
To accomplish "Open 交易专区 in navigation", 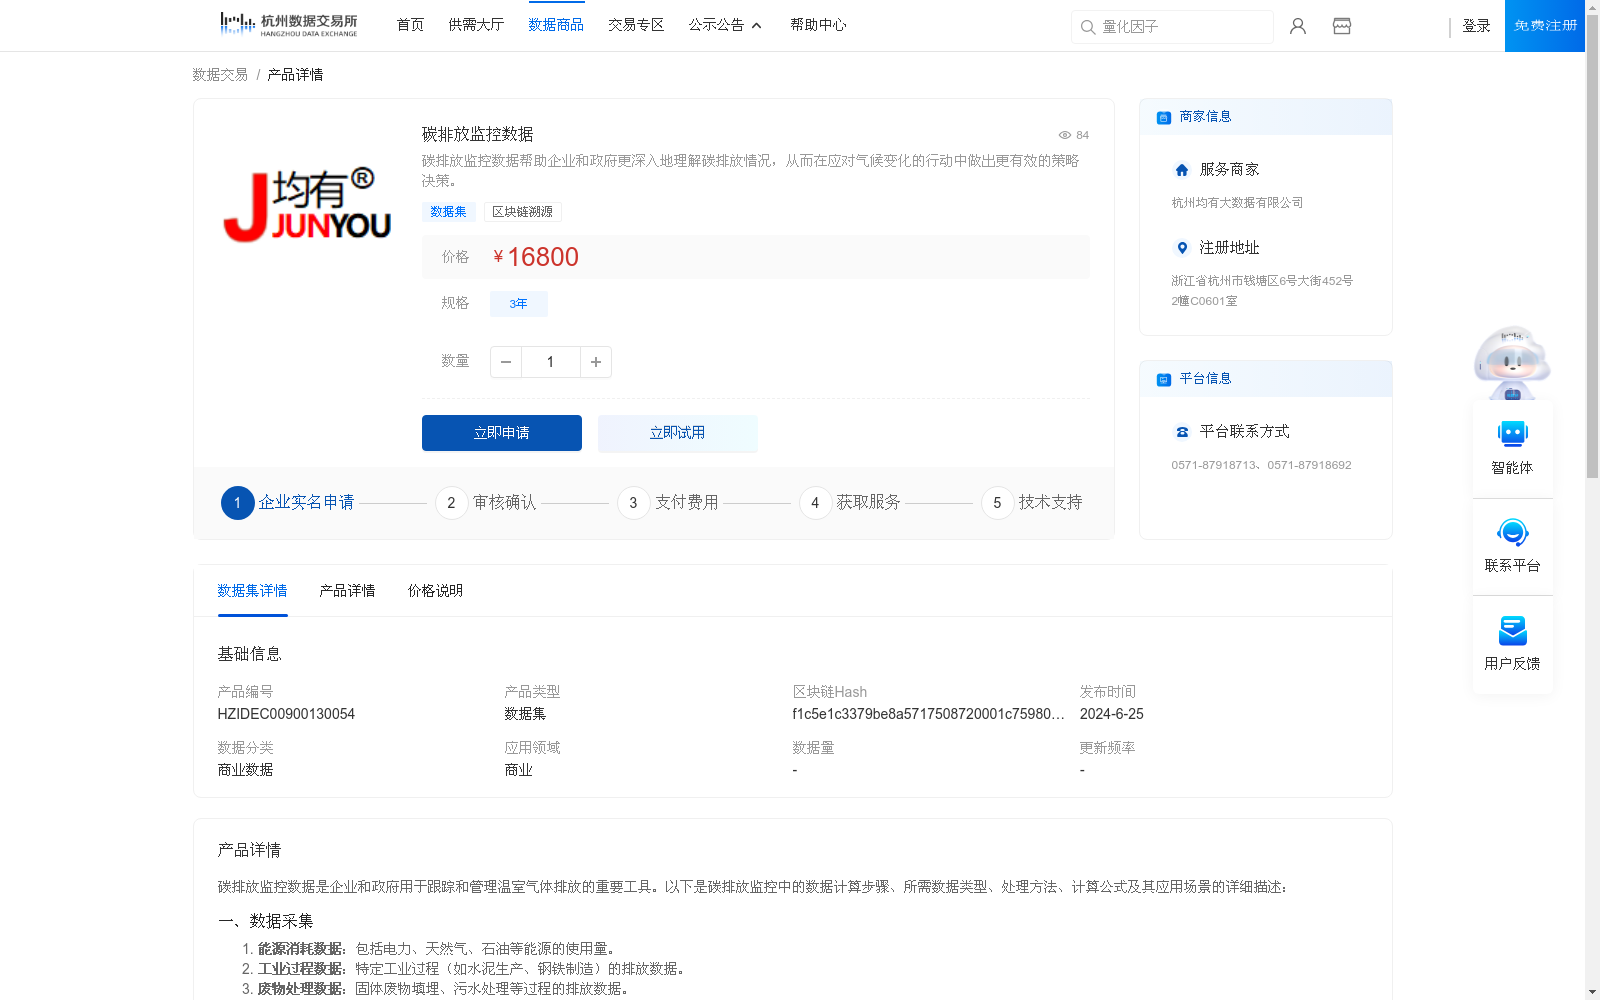I will 636,25.
